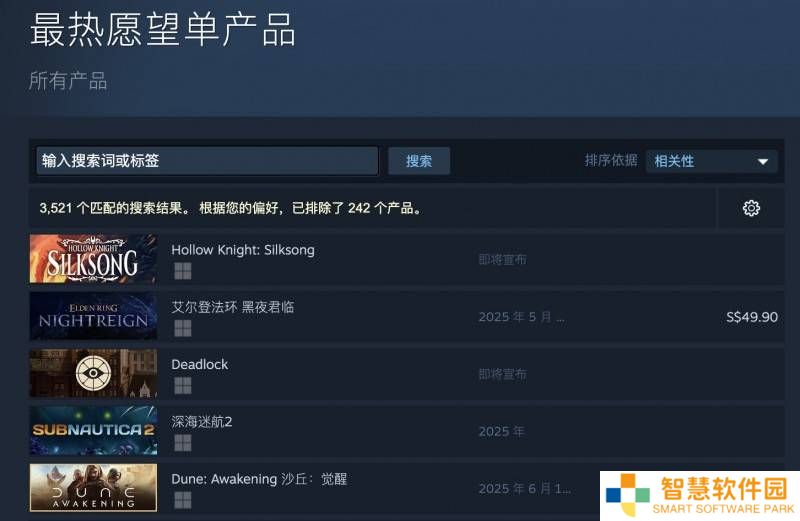800x521 pixels.
Task: Open the 智慧软件园 watermark logo
Action: [x=700, y=495]
